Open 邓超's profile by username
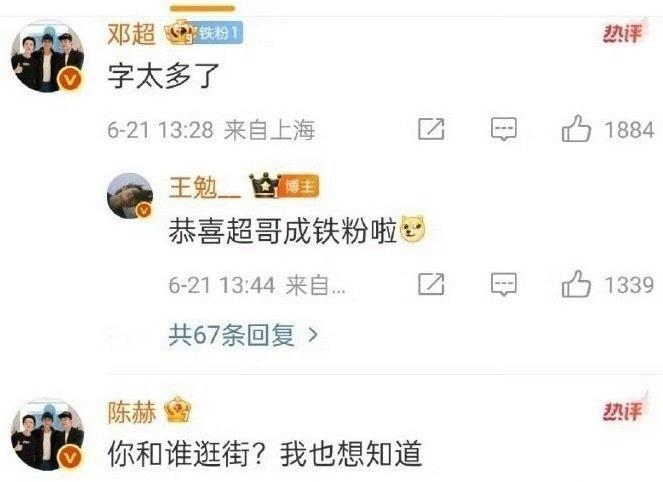663x482 pixels. [132, 34]
